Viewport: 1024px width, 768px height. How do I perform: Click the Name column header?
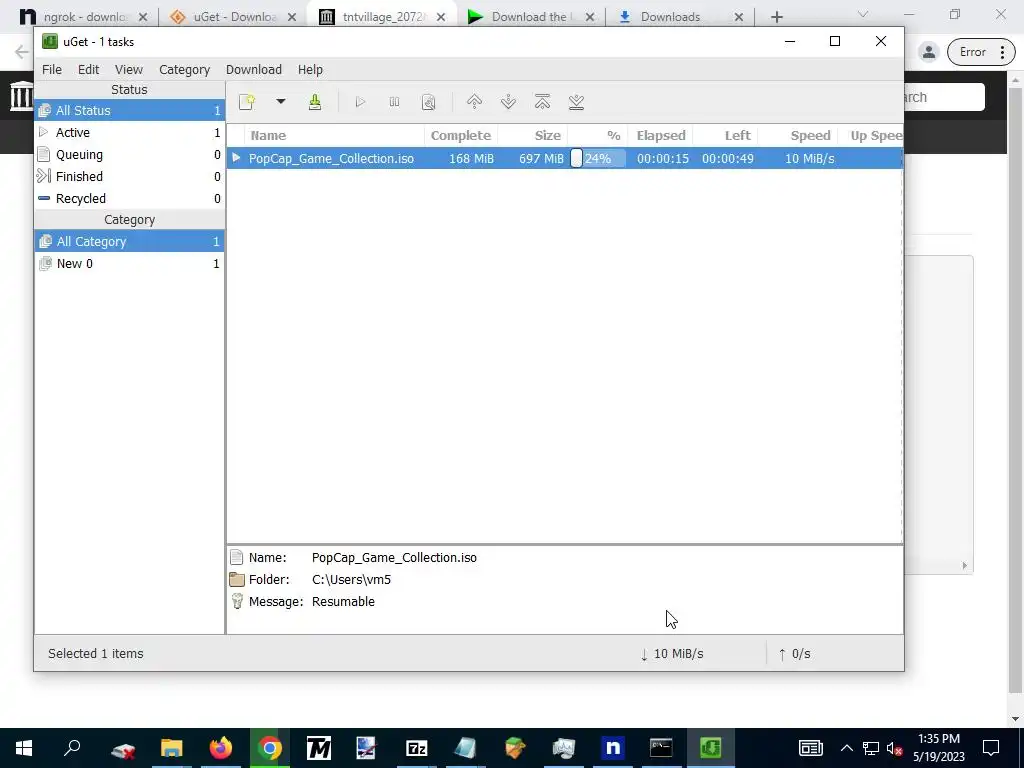pyautogui.click(x=334, y=135)
